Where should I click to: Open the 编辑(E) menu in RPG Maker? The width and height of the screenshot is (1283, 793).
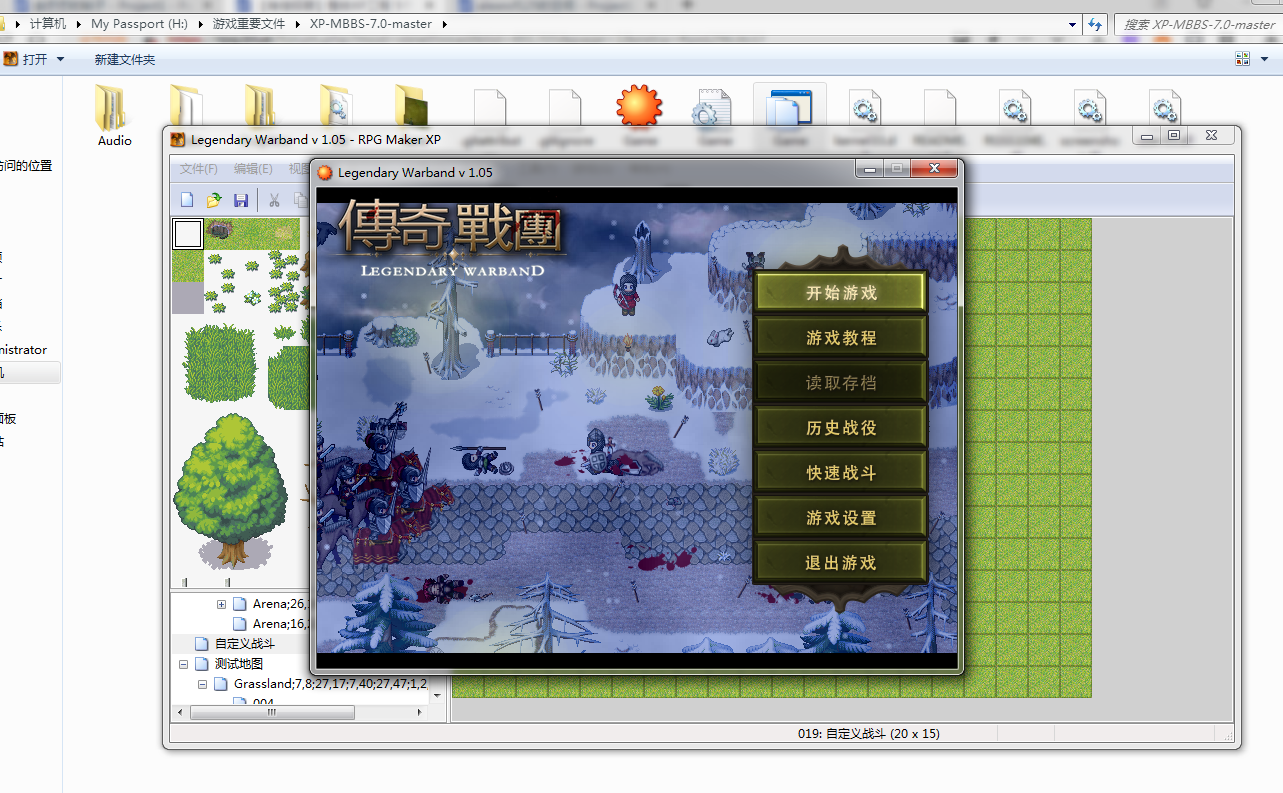(253, 169)
